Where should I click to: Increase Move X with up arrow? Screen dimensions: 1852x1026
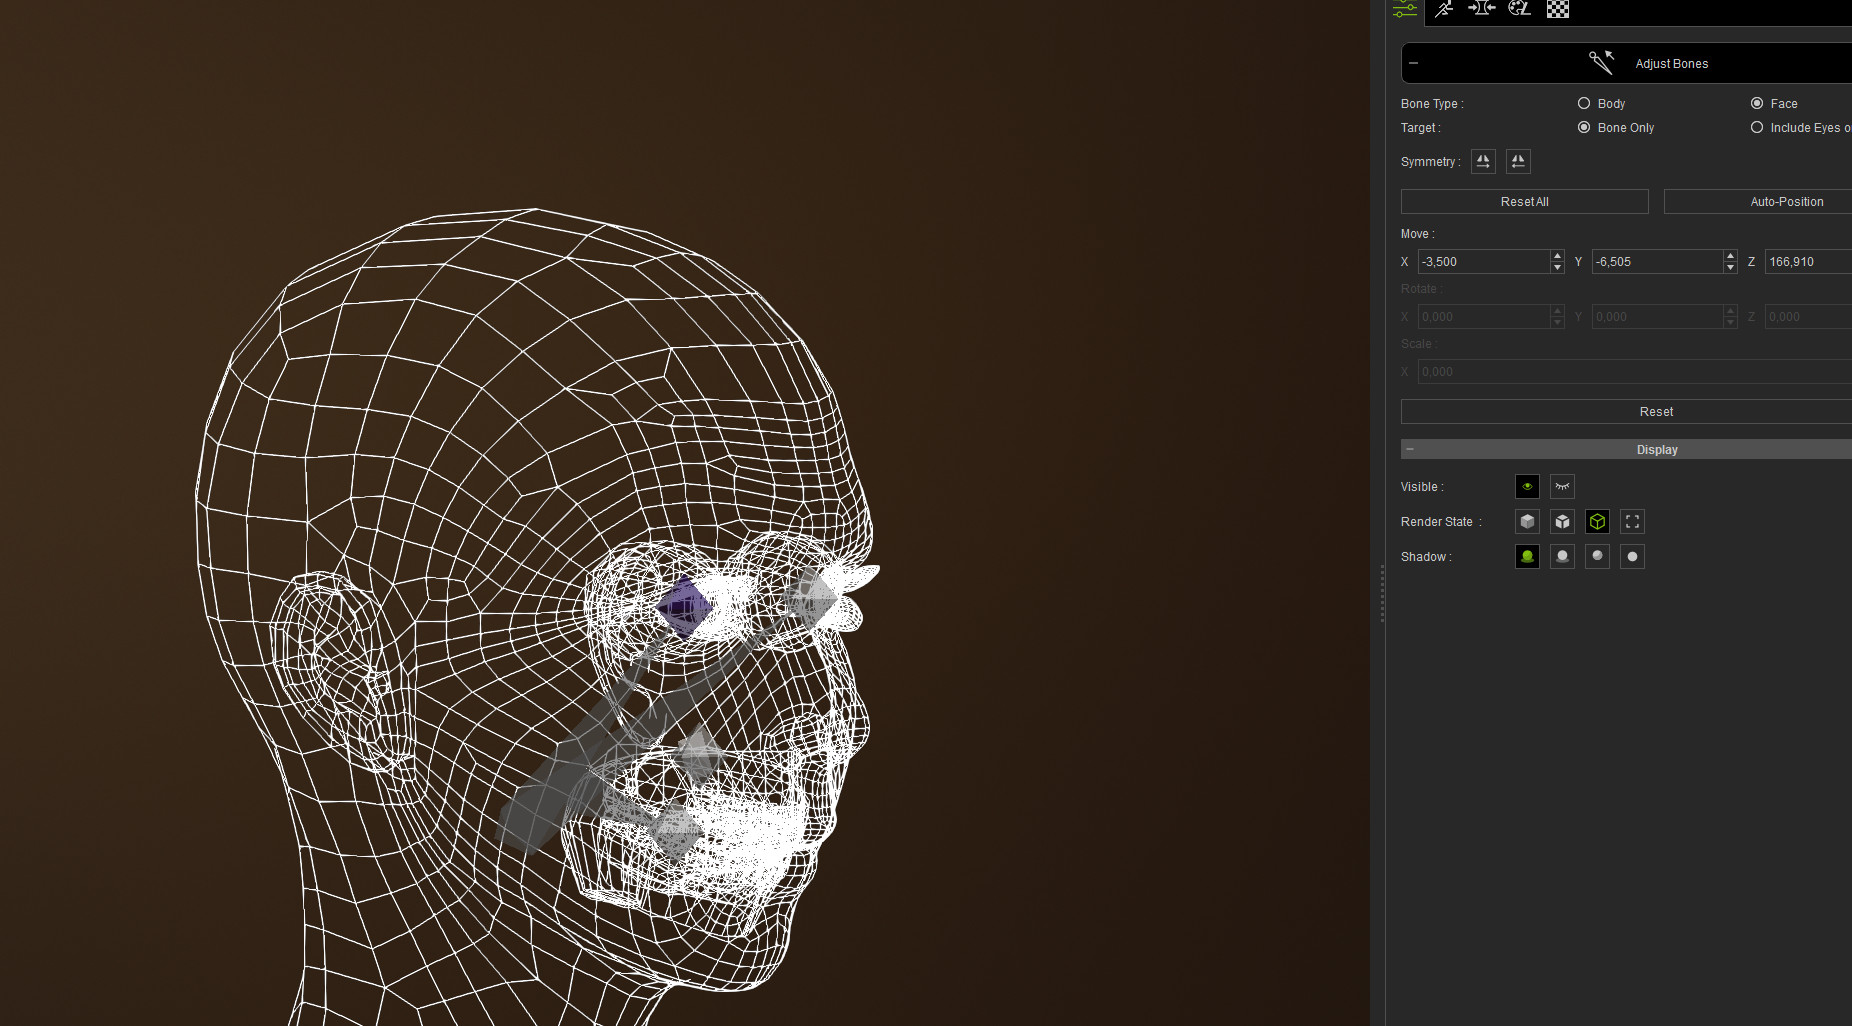pyautogui.click(x=1557, y=255)
